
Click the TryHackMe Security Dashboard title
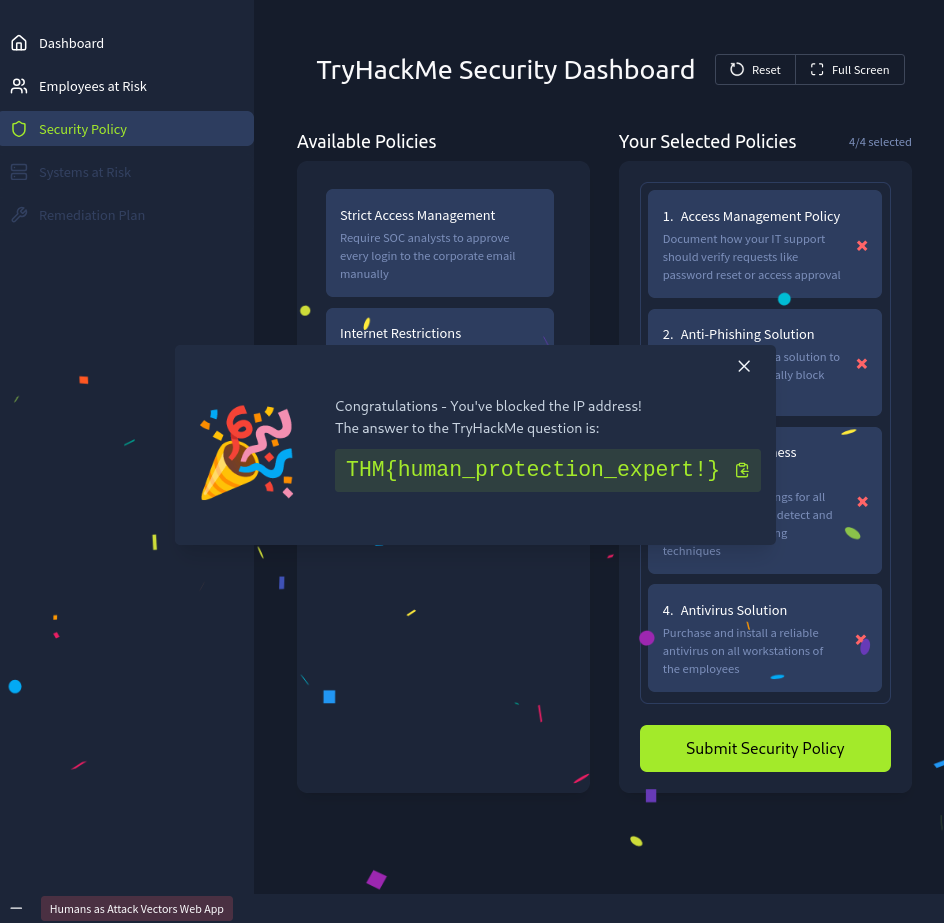pos(506,70)
